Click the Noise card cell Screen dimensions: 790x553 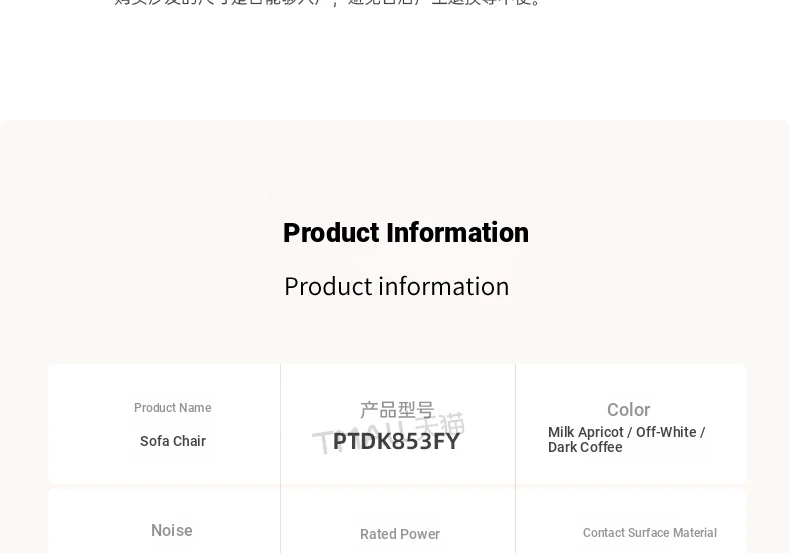click(x=164, y=521)
